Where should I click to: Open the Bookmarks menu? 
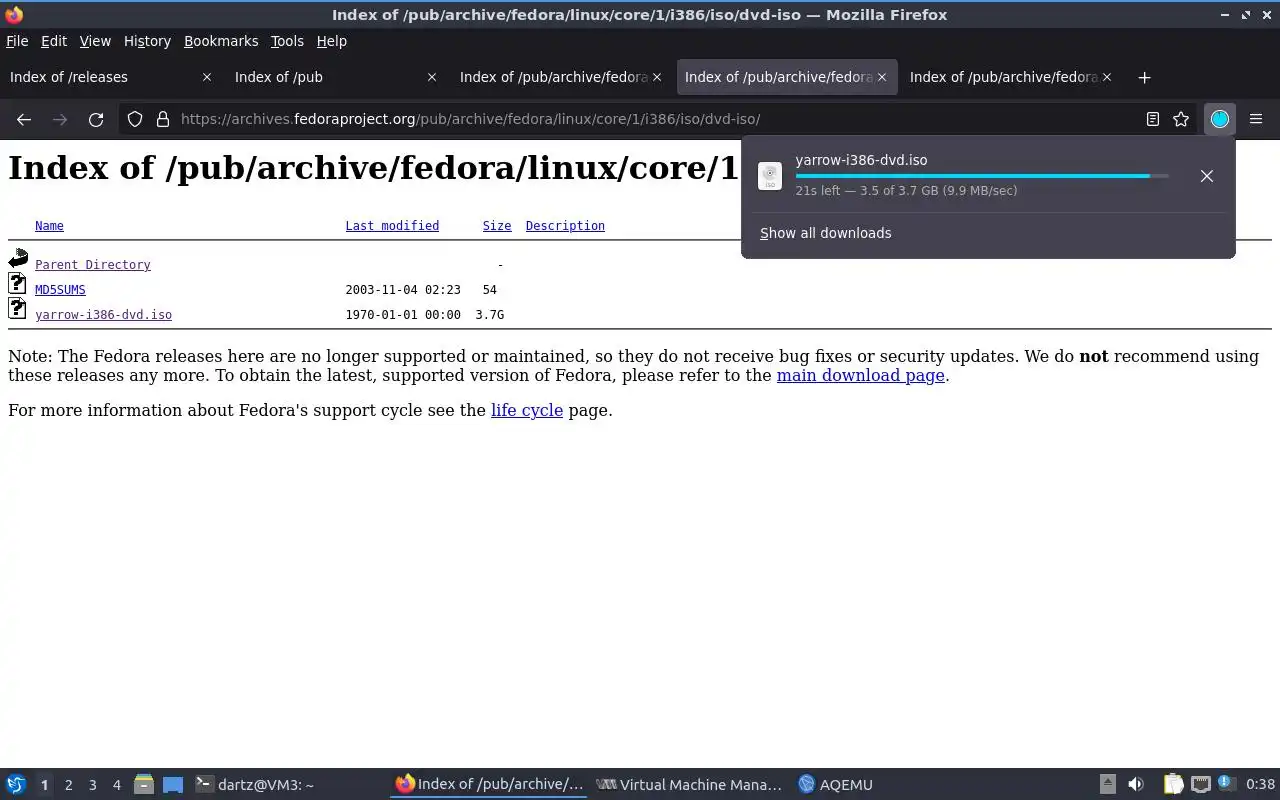coord(221,41)
